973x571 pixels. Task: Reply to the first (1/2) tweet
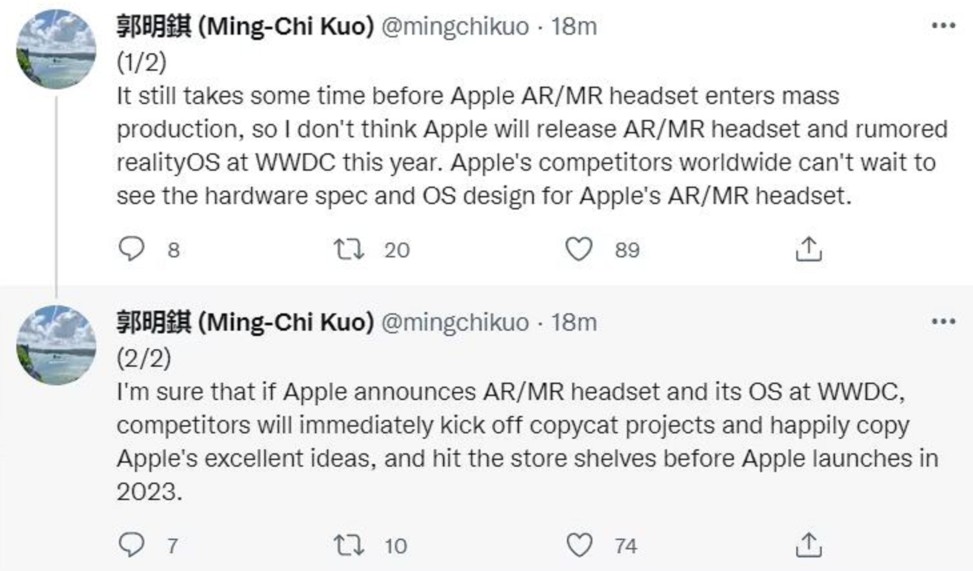click(x=133, y=249)
